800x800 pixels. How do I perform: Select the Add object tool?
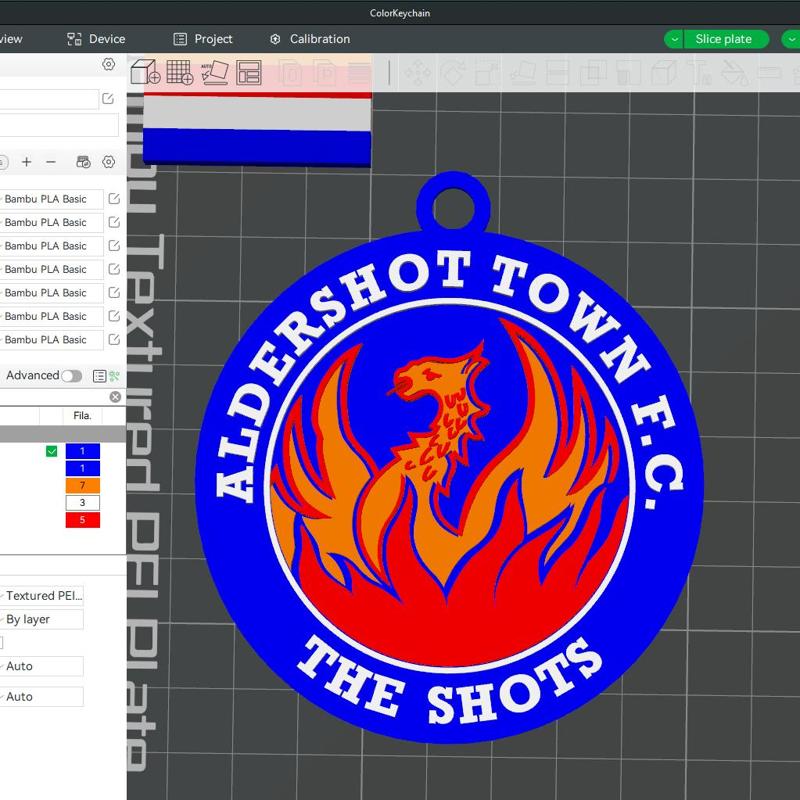coord(148,72)
